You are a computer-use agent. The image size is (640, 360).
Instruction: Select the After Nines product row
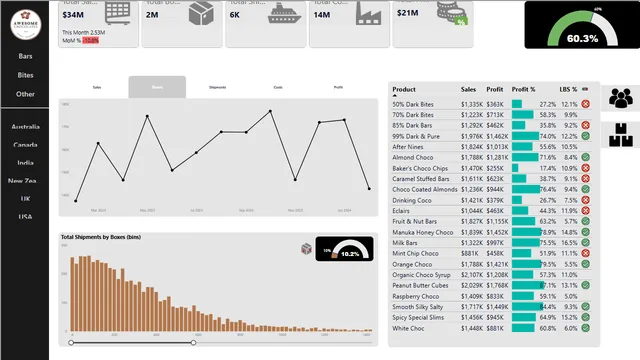click(x=491, y=147)
